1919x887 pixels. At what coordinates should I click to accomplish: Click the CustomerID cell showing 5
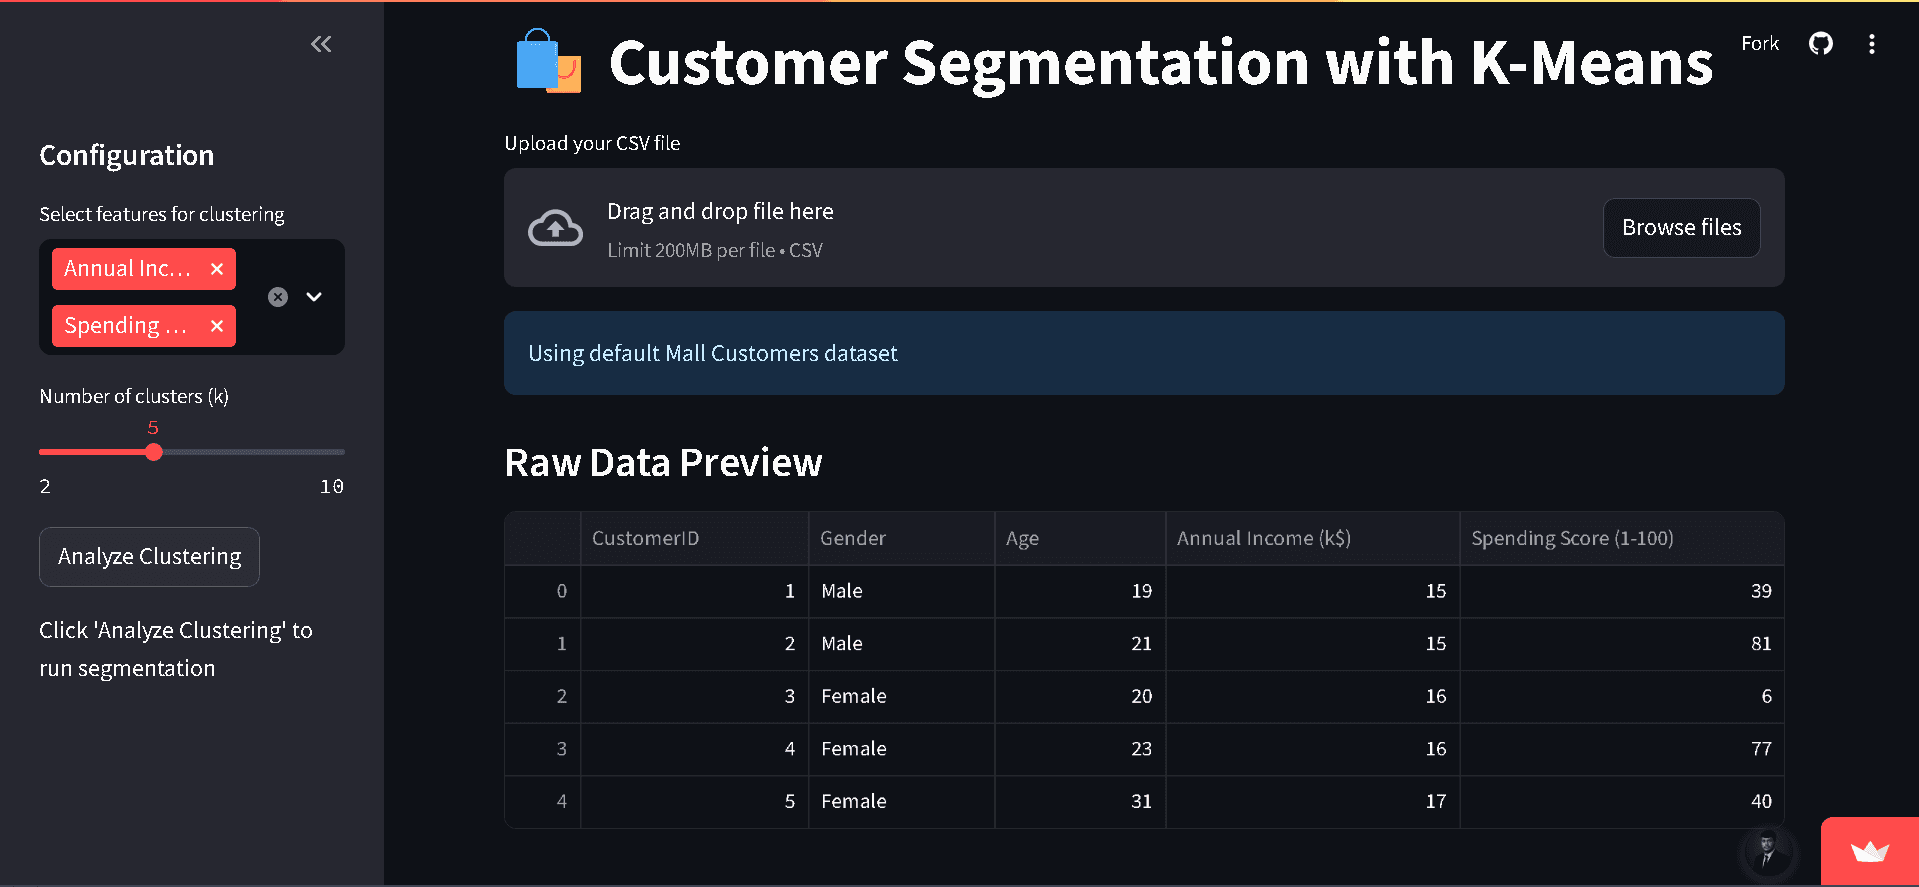click(x=694, y=802)
